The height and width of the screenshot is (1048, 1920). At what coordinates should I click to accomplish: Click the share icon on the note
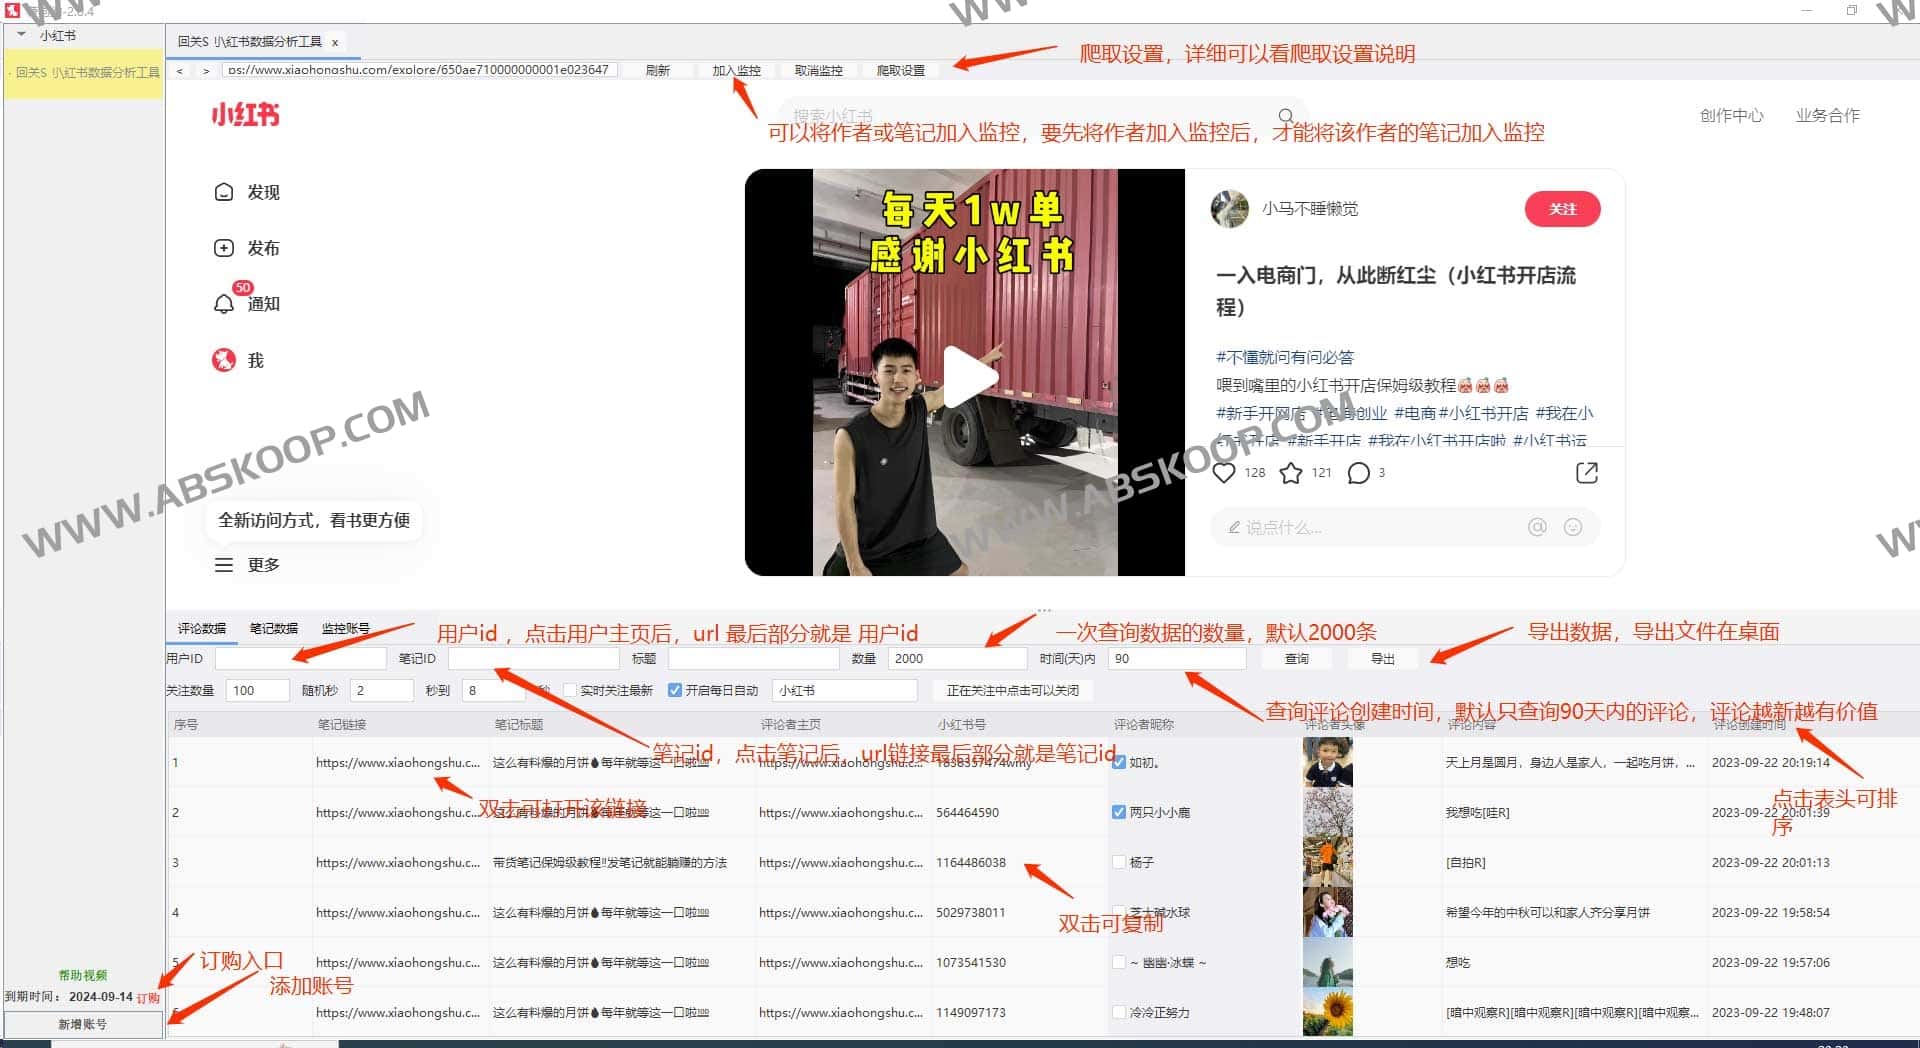click(x=1587, y=472)
